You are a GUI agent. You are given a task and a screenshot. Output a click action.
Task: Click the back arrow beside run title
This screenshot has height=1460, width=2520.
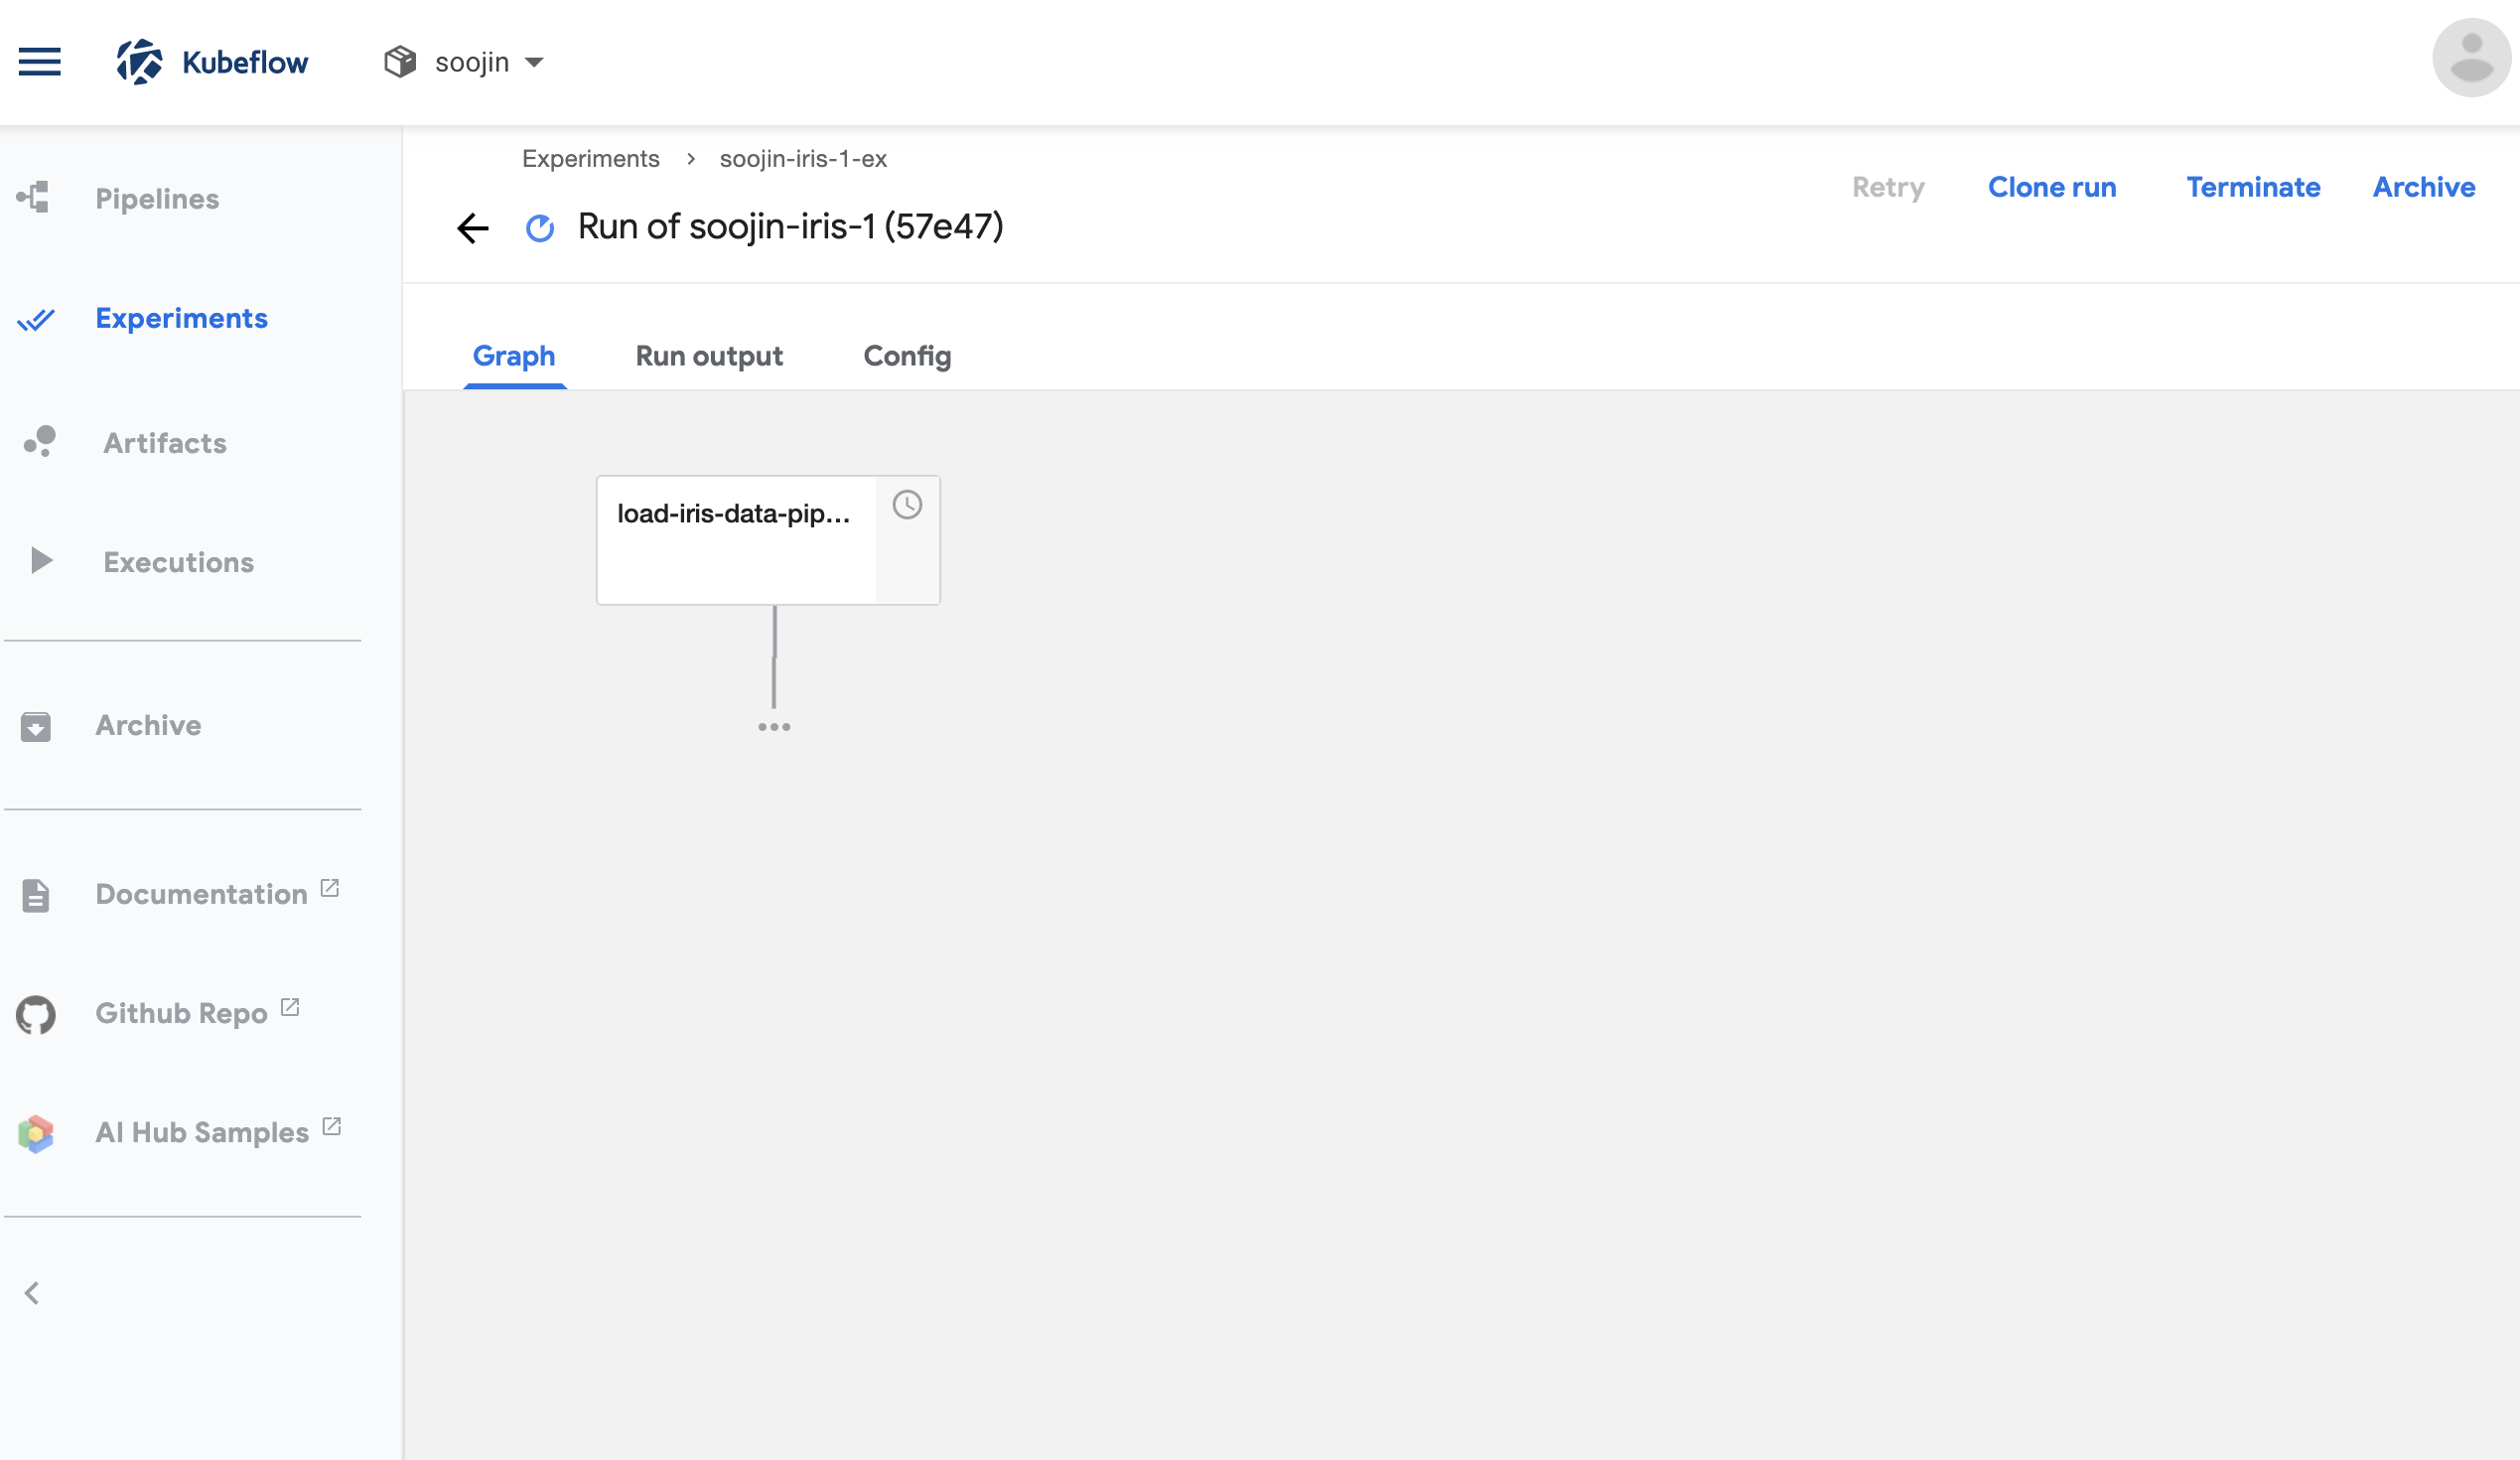click(x=473, y=228)
